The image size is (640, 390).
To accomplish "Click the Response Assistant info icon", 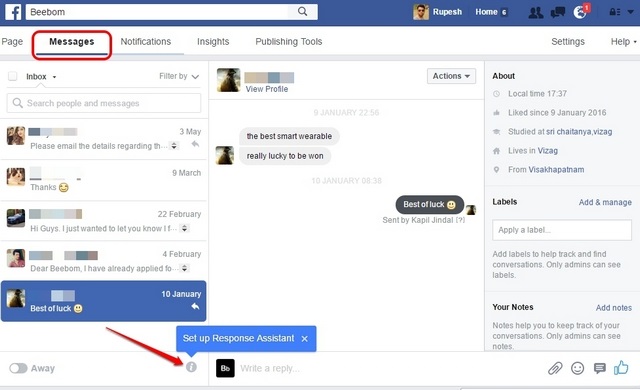I will [191, 367].
